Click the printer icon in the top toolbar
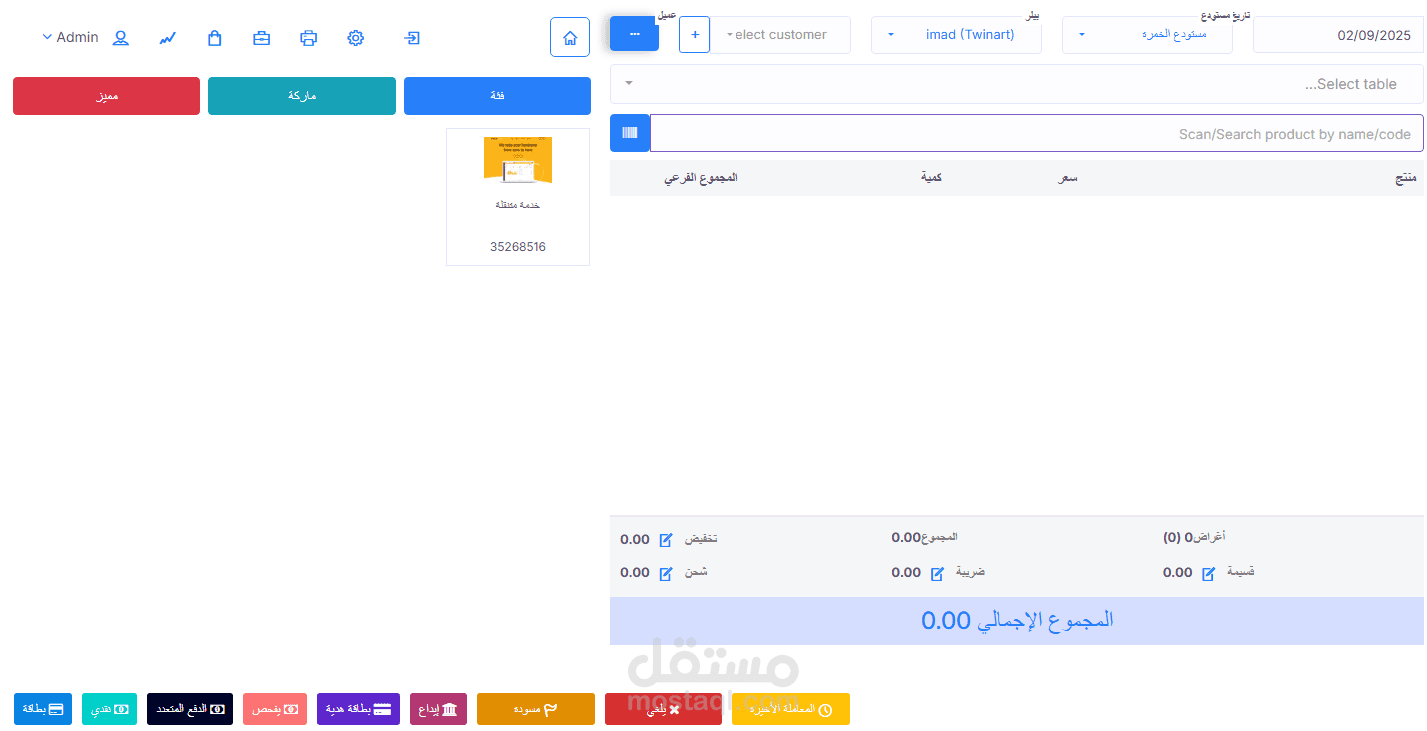 pyautogui.click(x=308, y=37)
